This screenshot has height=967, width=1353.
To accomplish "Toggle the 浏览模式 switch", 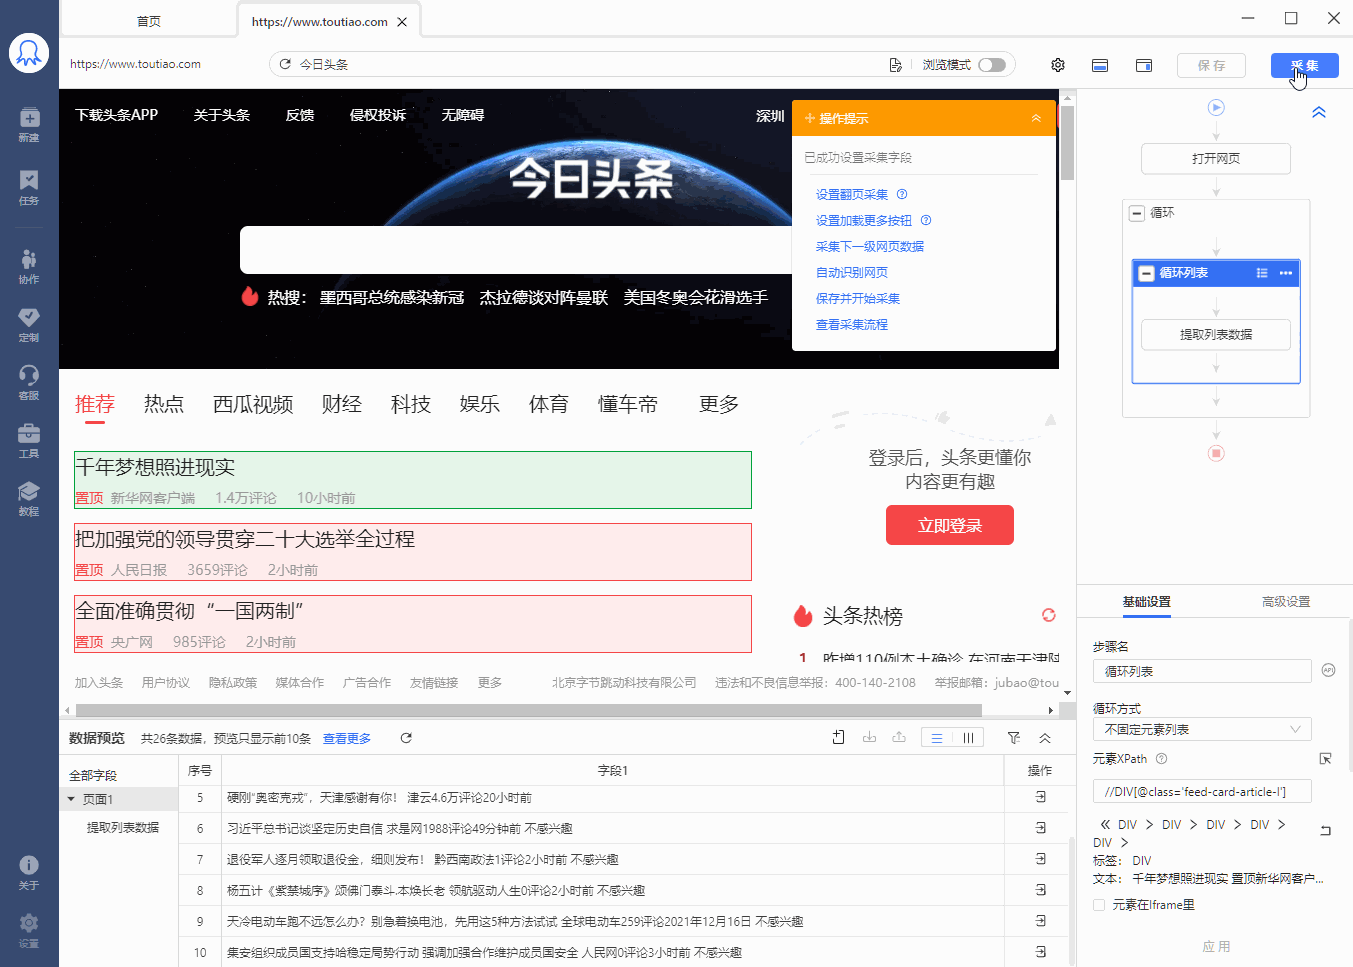I will [992, 65].
